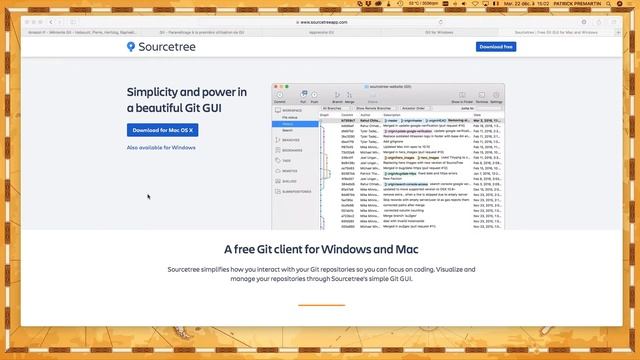Viewport: 640px width, 360px height.
Task: Open Spotlight search in the menu bar
Action: coord(609,4)
